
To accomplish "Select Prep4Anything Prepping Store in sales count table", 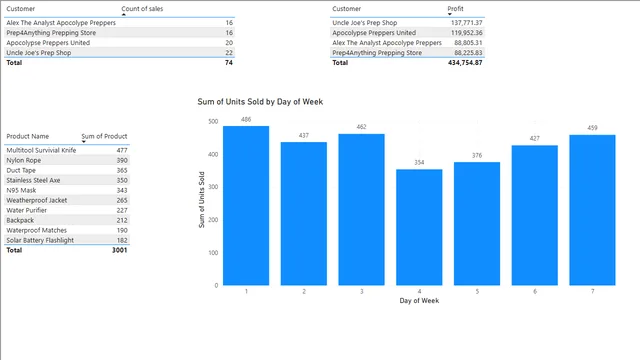I will pyautogui.click(x=120, y=33).
